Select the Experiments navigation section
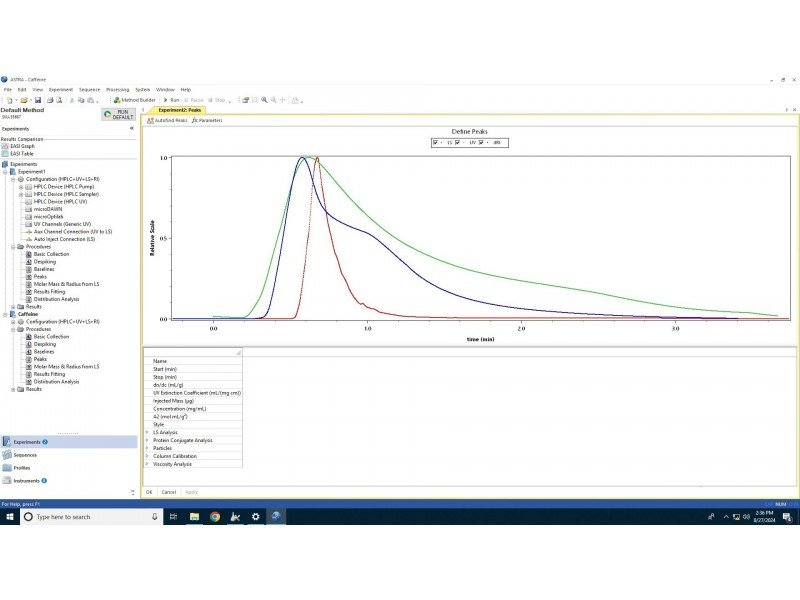The image size is (800, 600). coord(69,442)
